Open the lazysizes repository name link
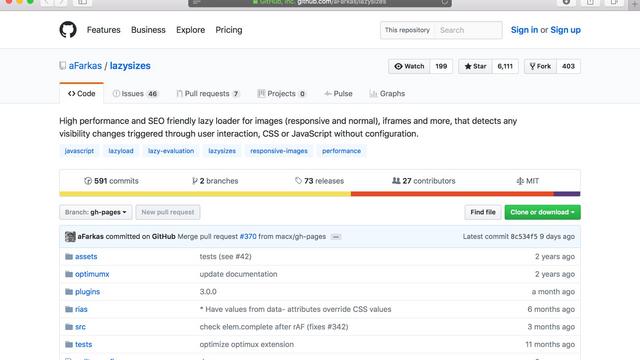This screenshot has height=360, width=640. 130,66
